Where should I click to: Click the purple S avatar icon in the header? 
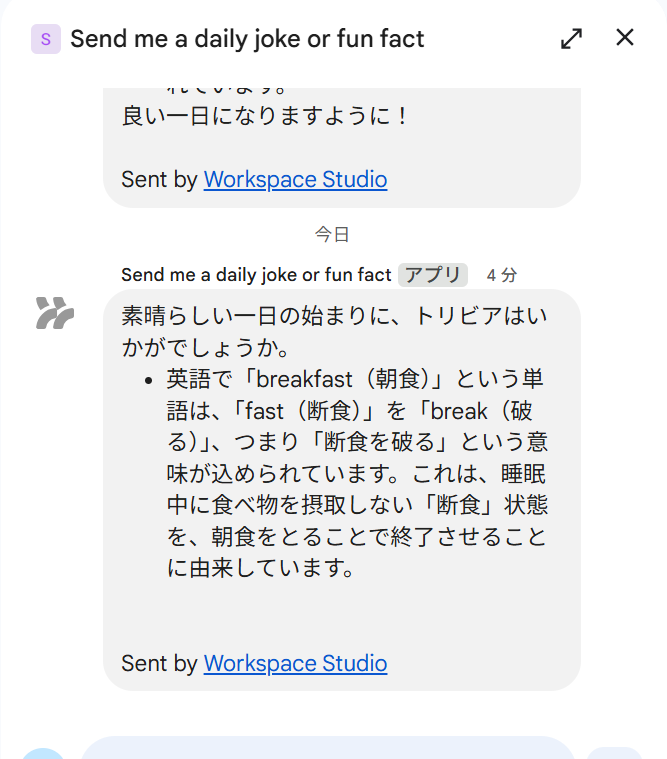pyautogui.click(x=46, y=39)
